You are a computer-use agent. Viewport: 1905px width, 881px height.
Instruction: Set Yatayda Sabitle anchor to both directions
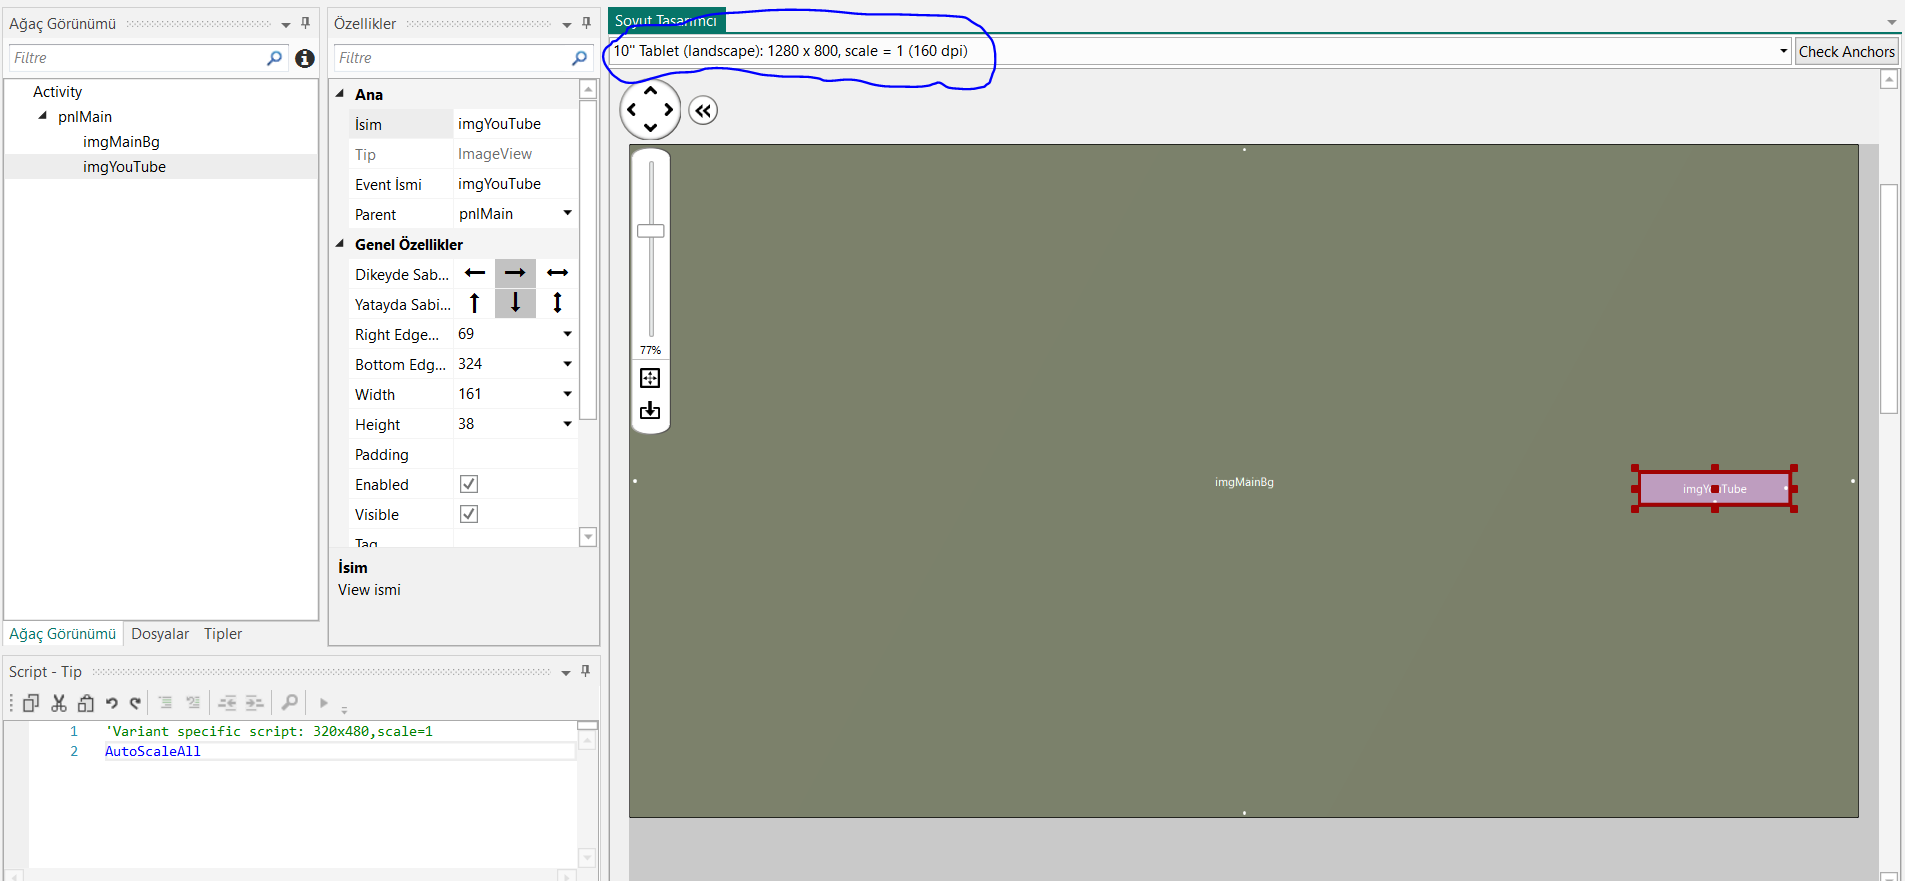tap(557, 303)
